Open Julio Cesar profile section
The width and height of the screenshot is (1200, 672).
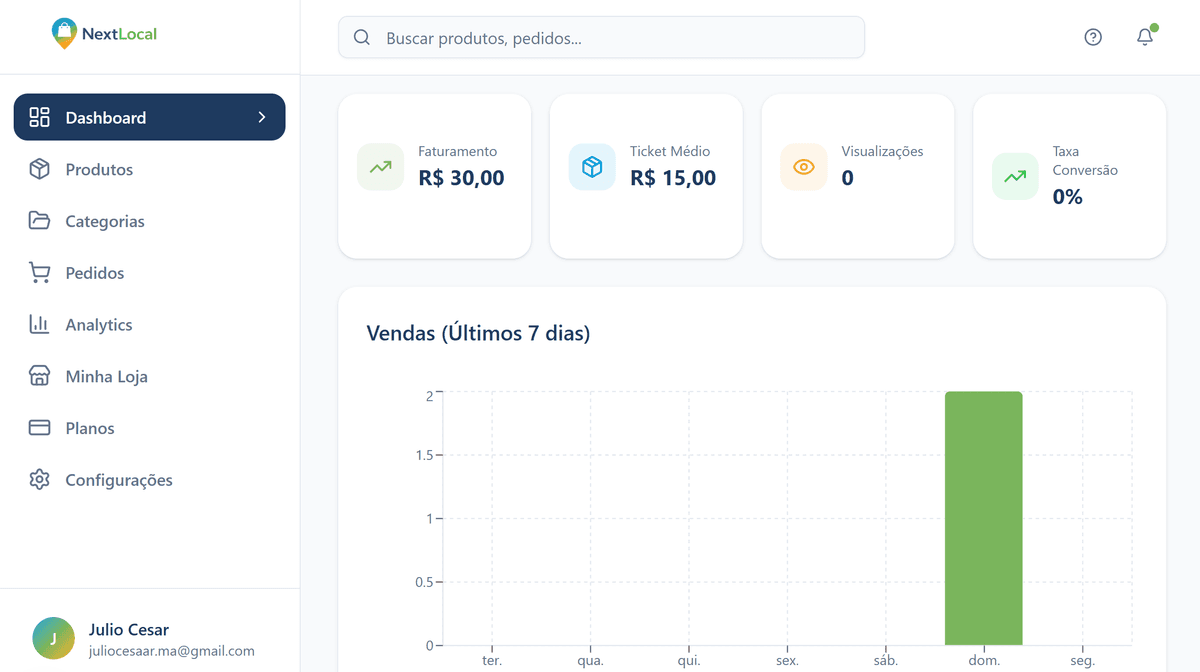[x=129, y=638]
